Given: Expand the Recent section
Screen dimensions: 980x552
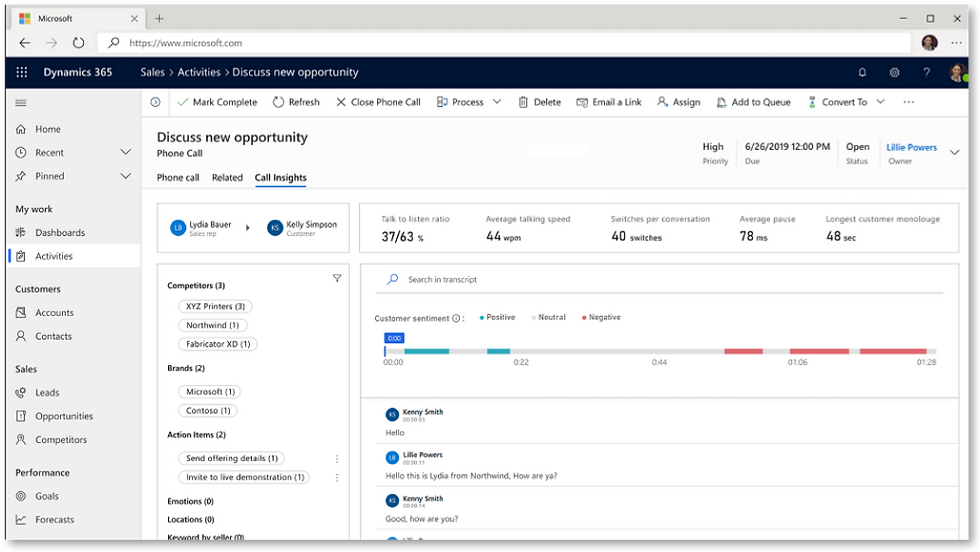Looking at the screenshot, I should point(126,153).
